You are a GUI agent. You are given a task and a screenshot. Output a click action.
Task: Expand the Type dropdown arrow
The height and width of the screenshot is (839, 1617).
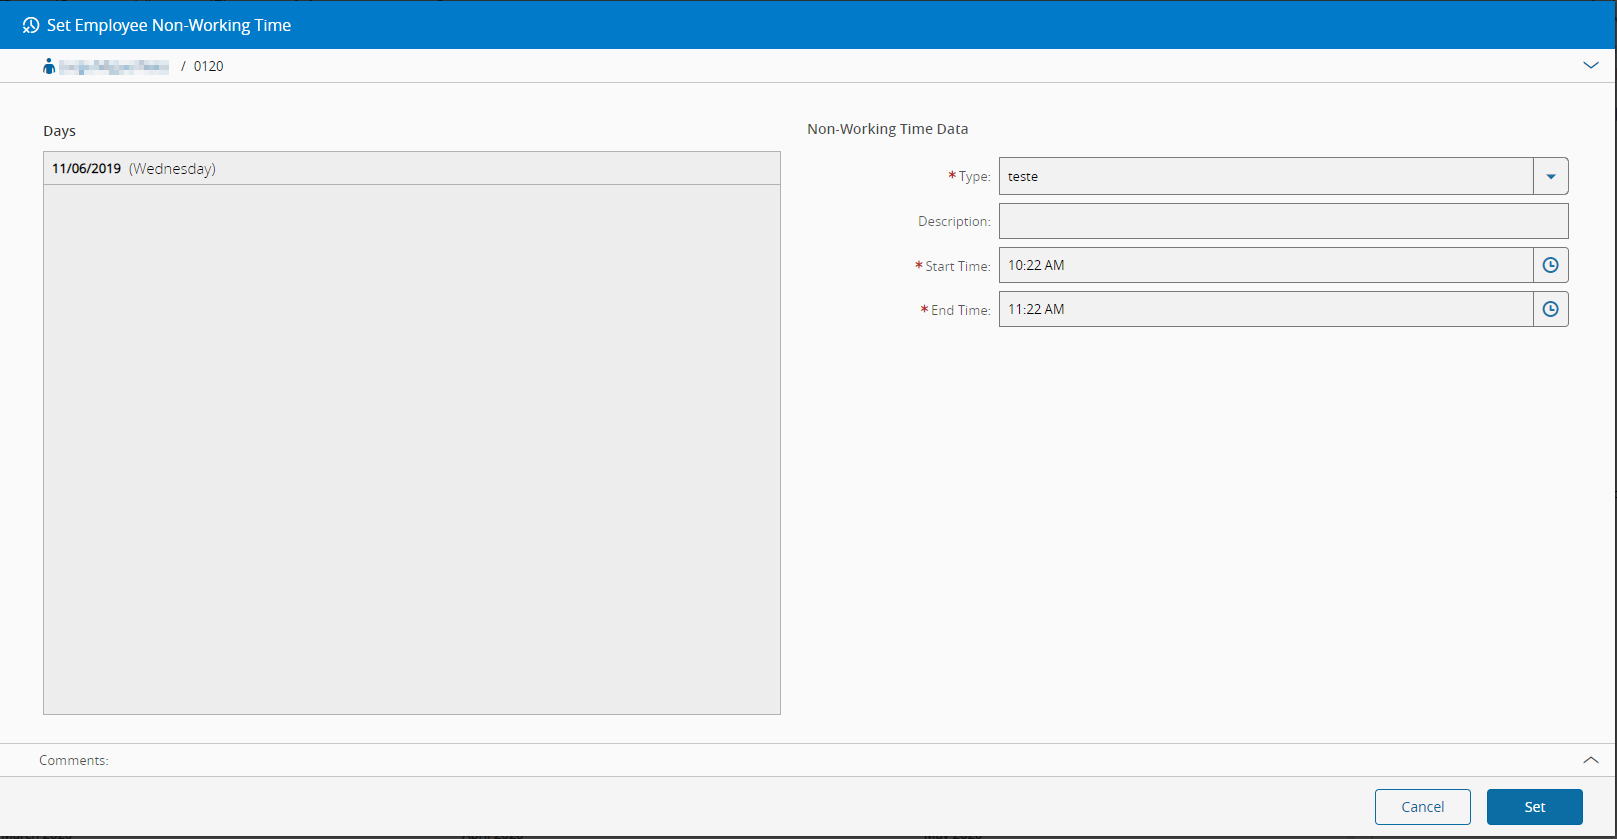[1550, 176]
